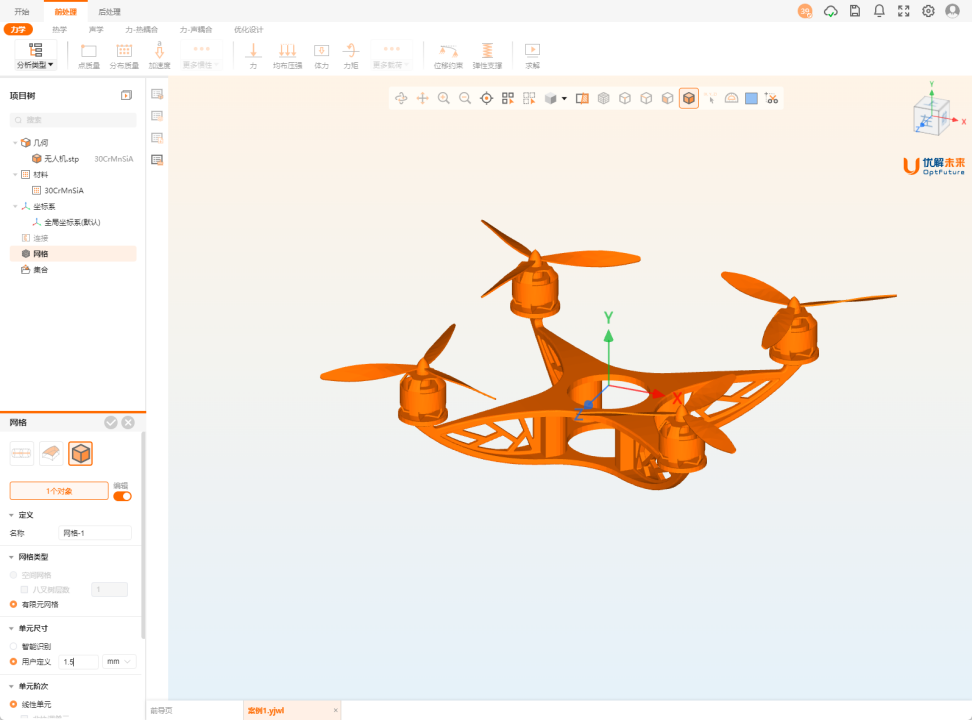
Task: Click the blue background color swatch
Action: [751, 98]
